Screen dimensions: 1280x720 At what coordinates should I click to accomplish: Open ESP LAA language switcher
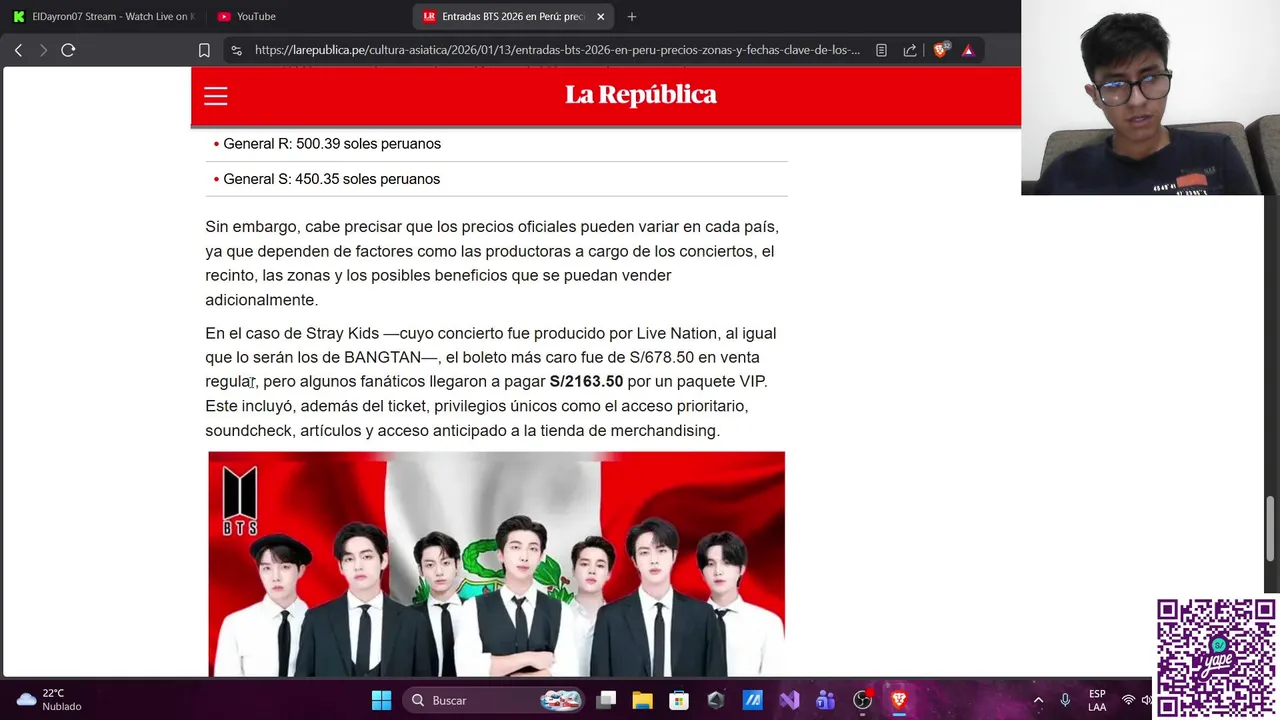1097,700
